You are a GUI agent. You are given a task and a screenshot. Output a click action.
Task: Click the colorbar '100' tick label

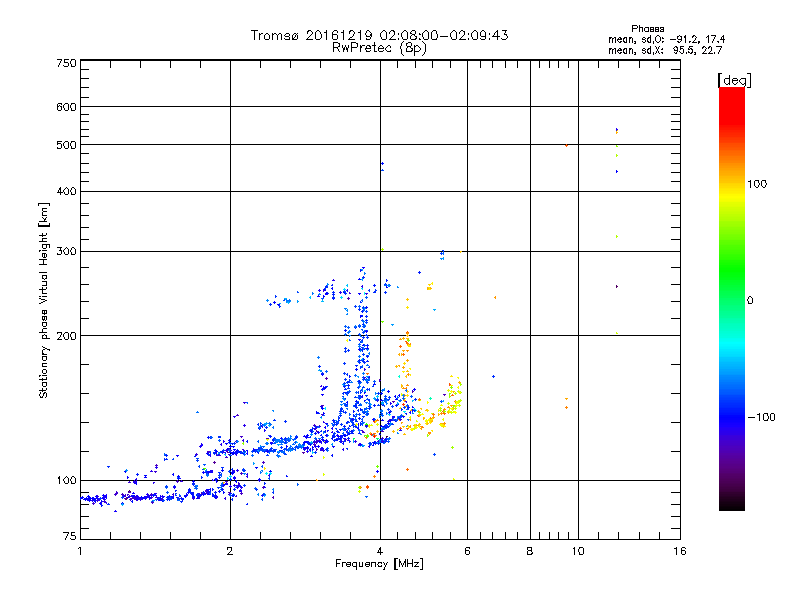(x=757, y=184)
